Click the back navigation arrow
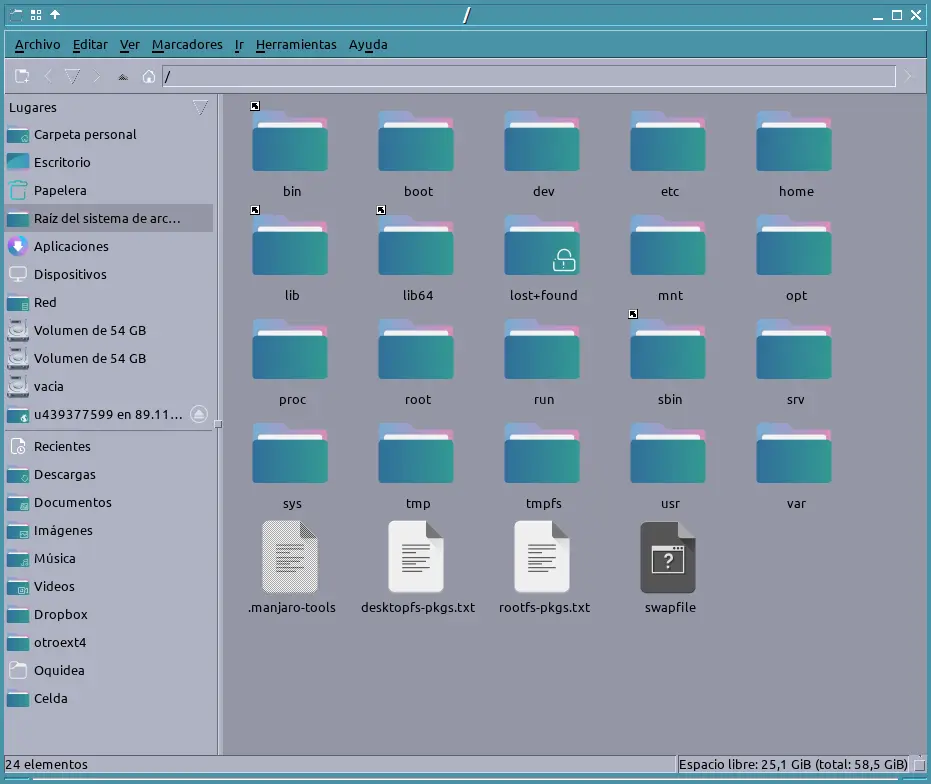 47,76
